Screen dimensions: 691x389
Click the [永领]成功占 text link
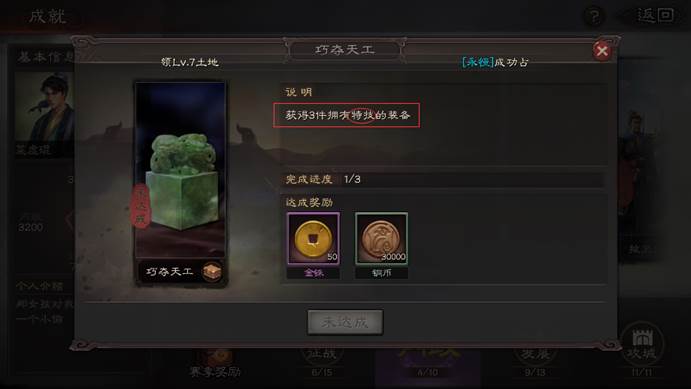[494, 62]
